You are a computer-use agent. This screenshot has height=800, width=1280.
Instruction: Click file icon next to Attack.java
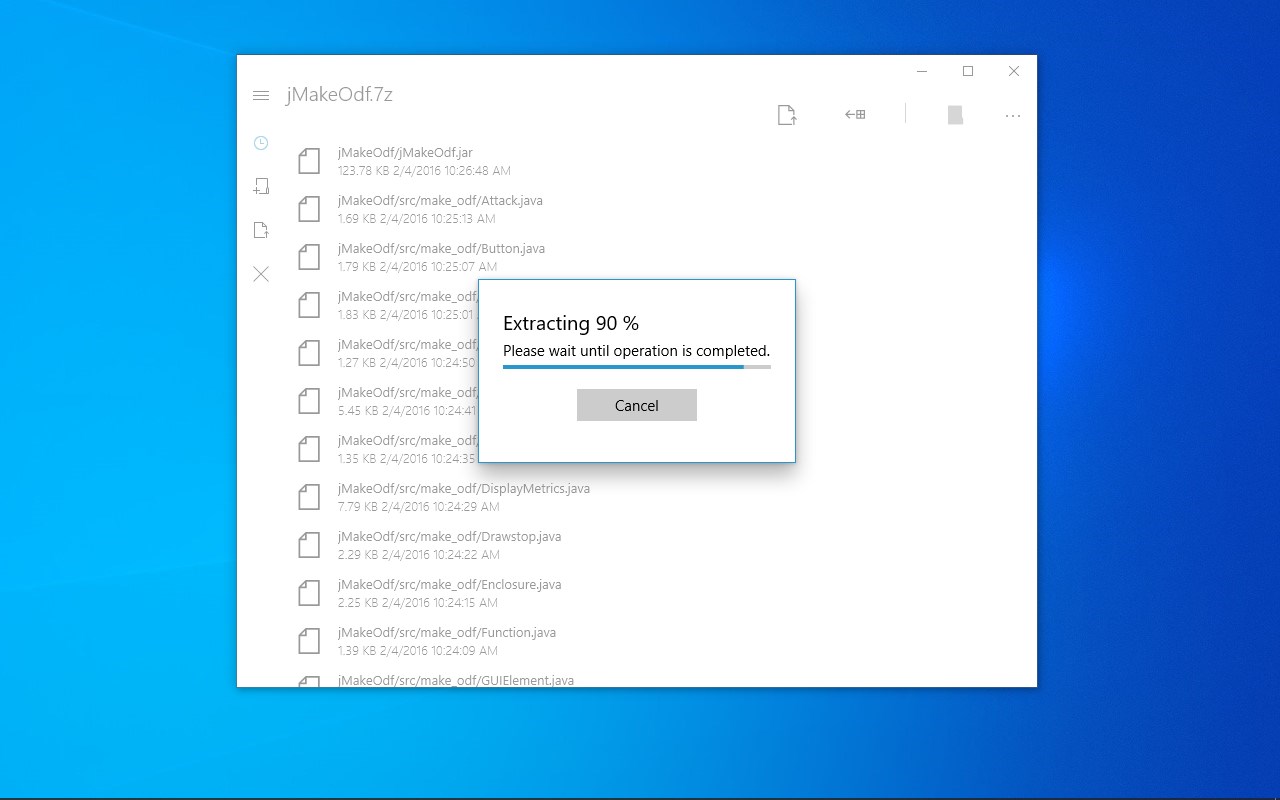click(309, 209)
